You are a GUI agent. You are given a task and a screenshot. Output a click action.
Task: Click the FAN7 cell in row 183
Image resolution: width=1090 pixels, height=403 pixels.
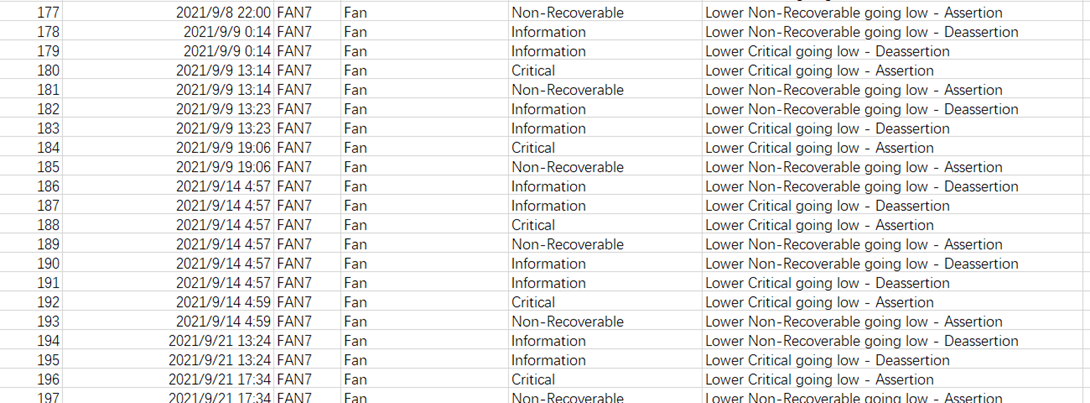tap(294, 129)
